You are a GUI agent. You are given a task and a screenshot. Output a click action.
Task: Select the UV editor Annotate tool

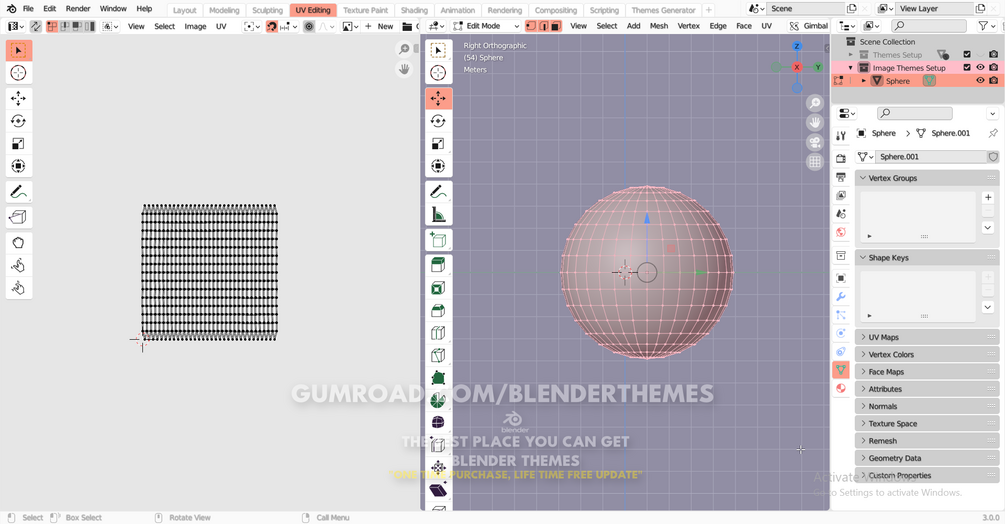tap(19, 192)
